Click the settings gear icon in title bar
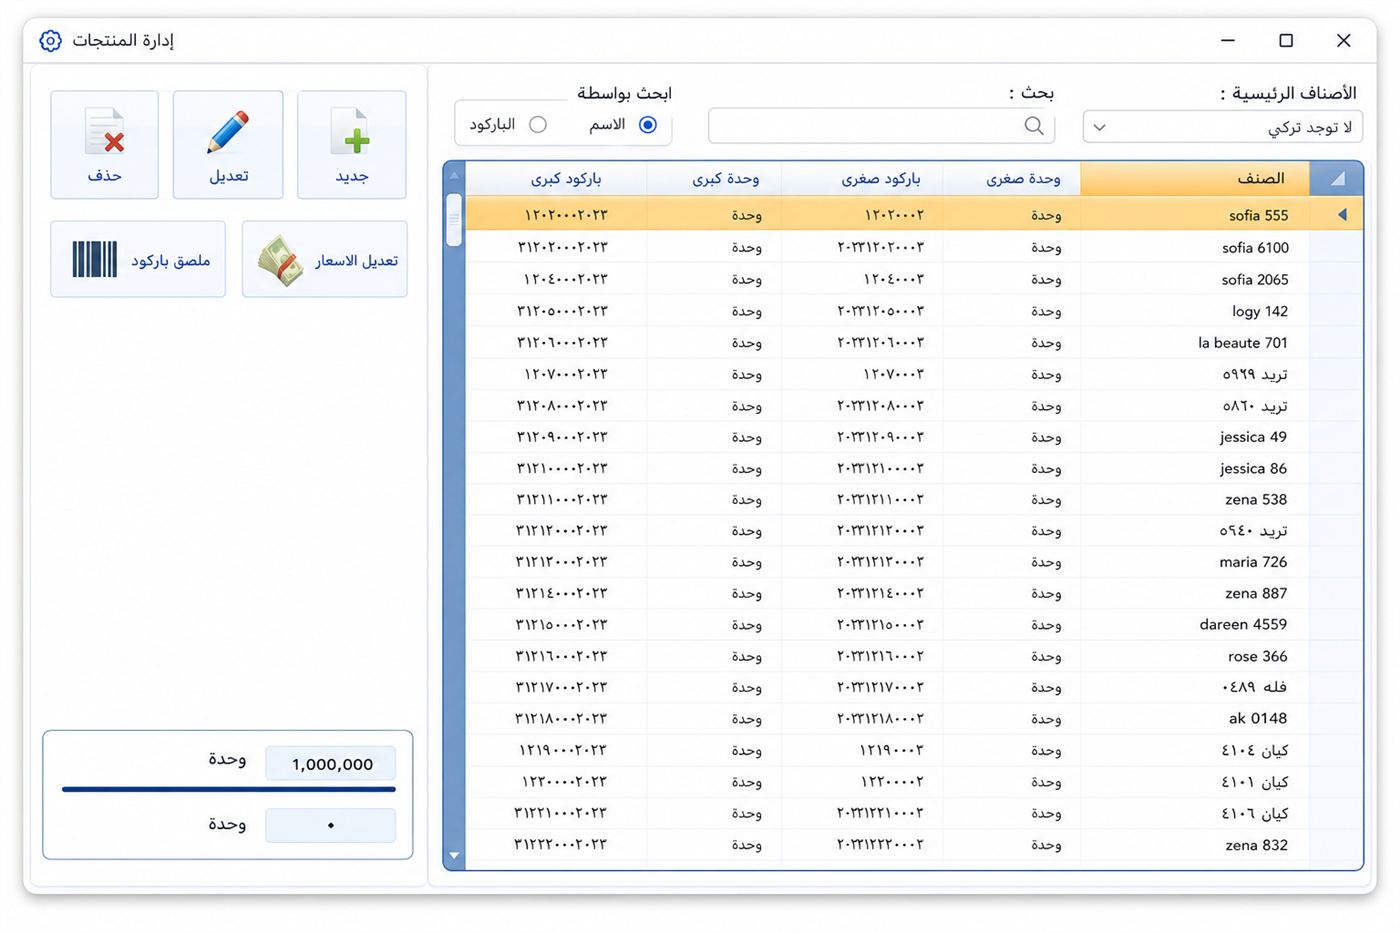 [x=50, y=40]
